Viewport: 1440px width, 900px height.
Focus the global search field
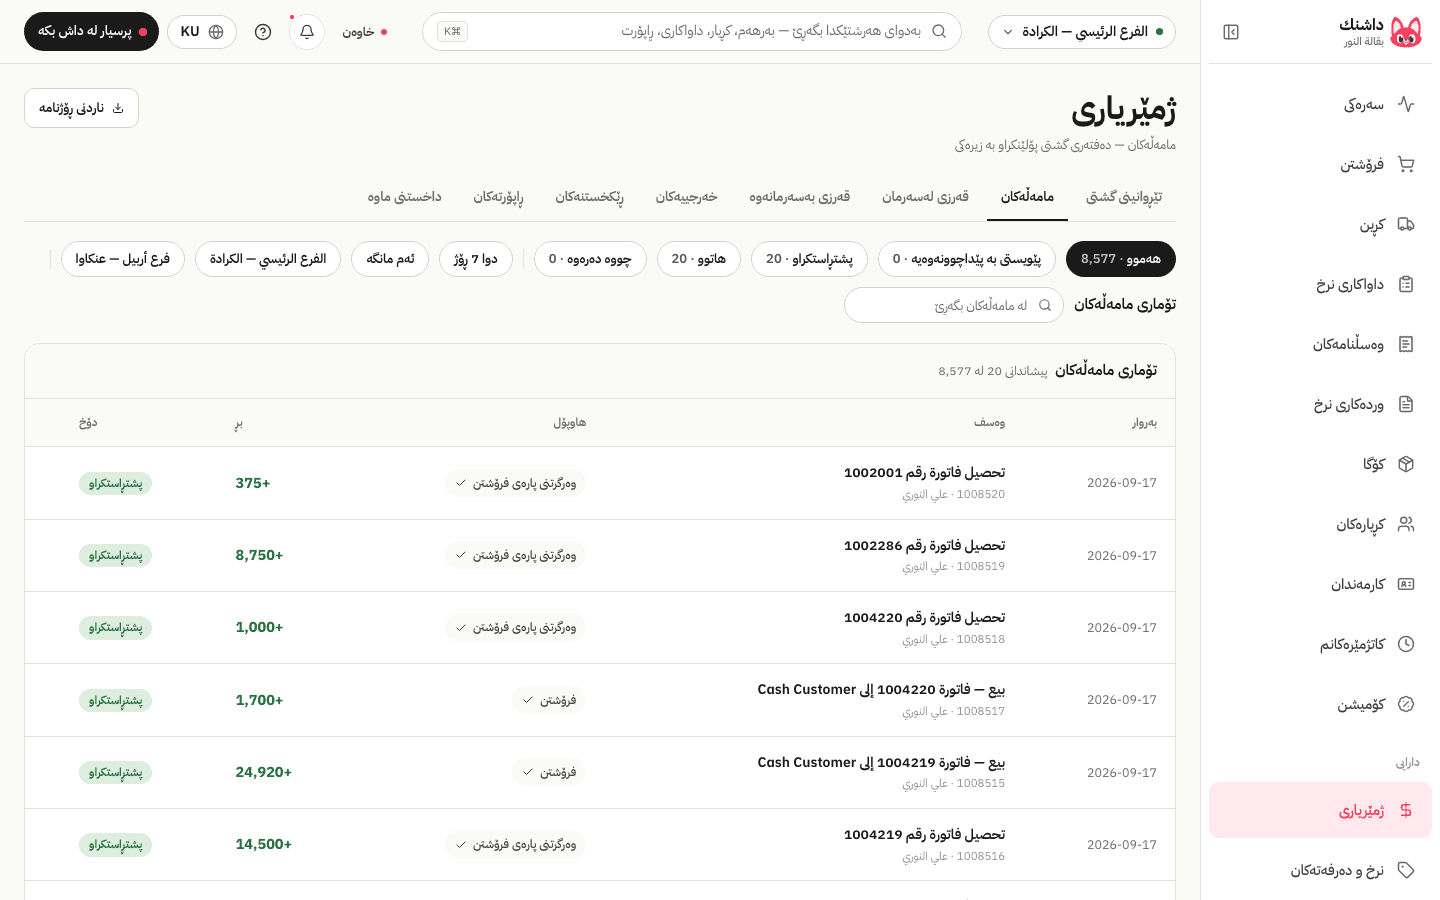click(692, 32)
